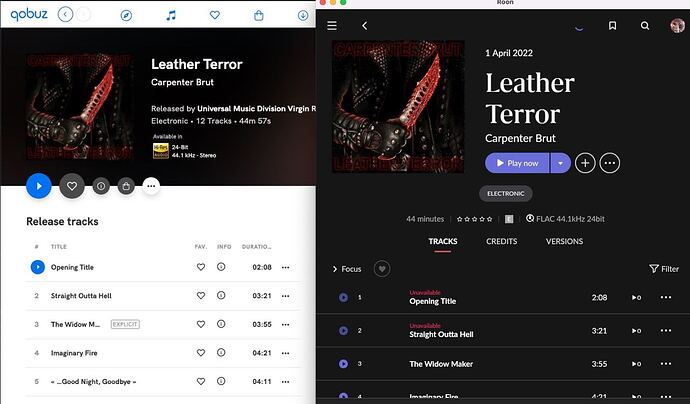Switch to the VERSIONS tab in Roon

[x=564, y=242]
